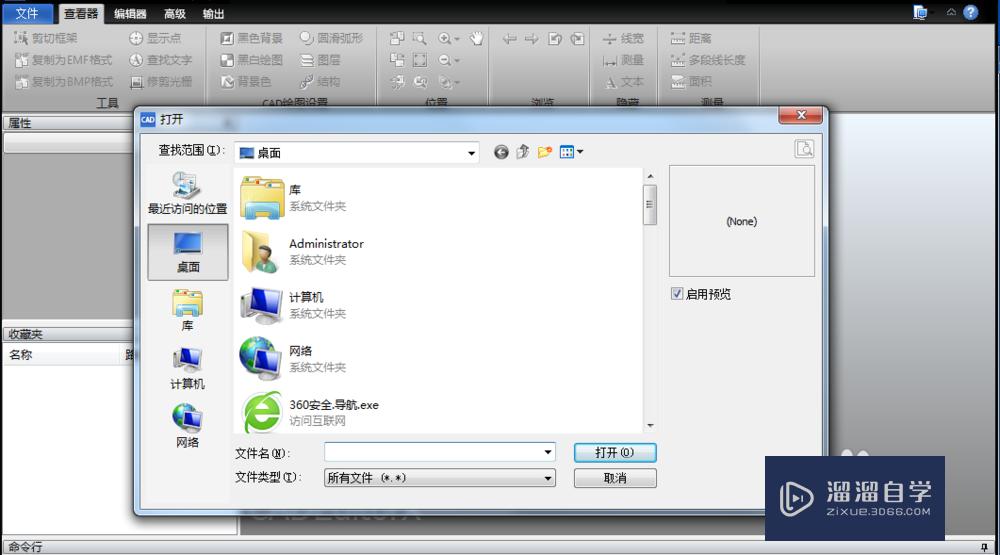Viewport: 1000px width, 555px height.
Task: Click 剪切框架 tool in ribbon
Action: click(46, 38)
